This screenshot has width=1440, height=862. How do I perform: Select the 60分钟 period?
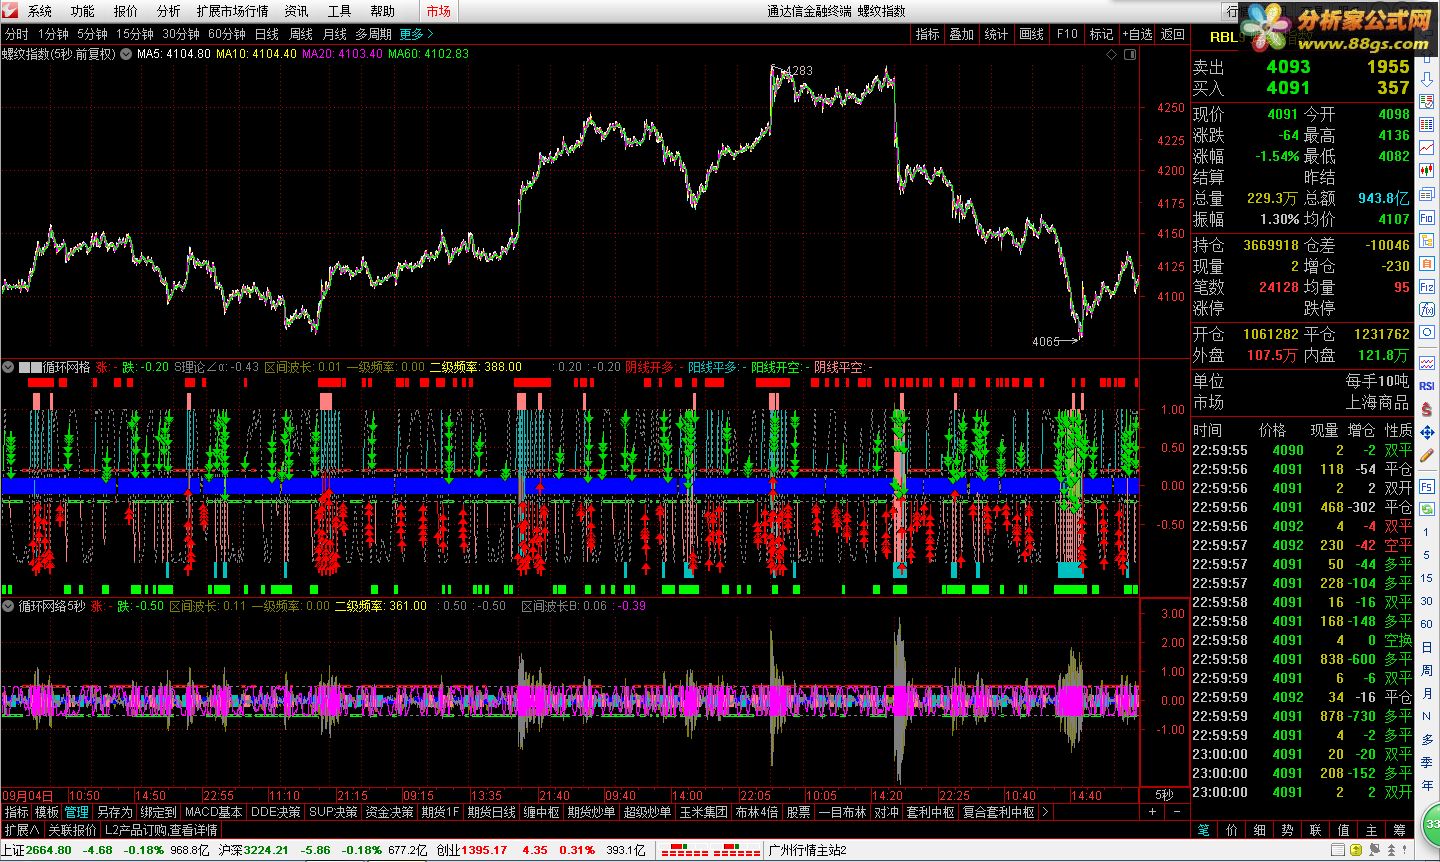coord(226,34)
